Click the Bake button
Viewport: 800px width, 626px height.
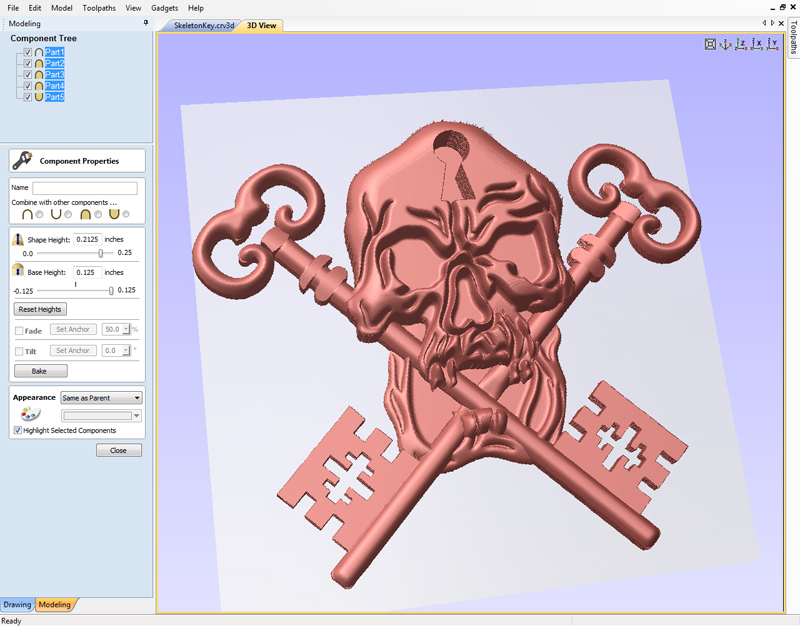coord(40,371)
